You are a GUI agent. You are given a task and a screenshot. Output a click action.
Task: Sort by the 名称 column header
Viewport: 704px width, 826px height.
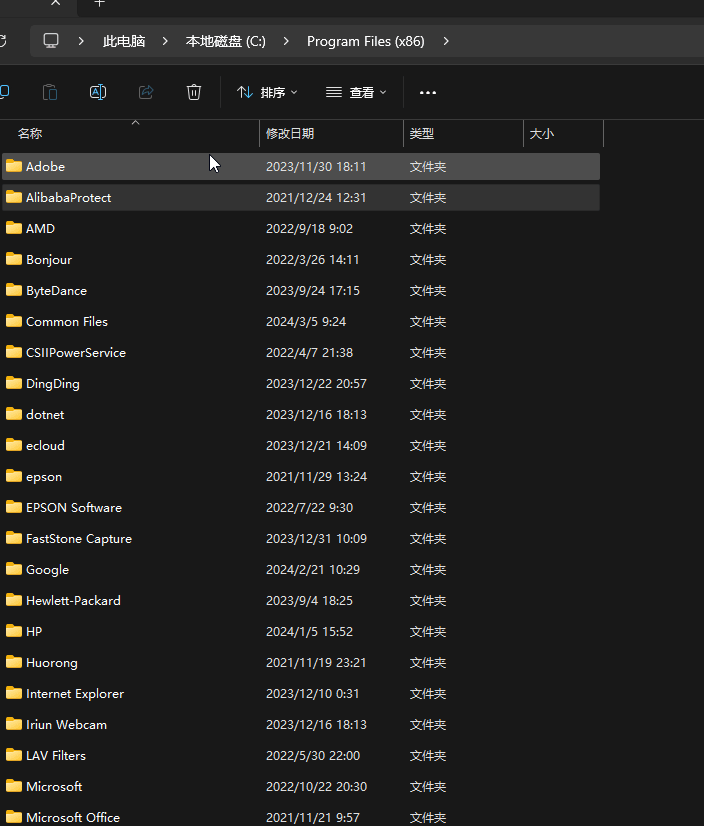[30, 133]
